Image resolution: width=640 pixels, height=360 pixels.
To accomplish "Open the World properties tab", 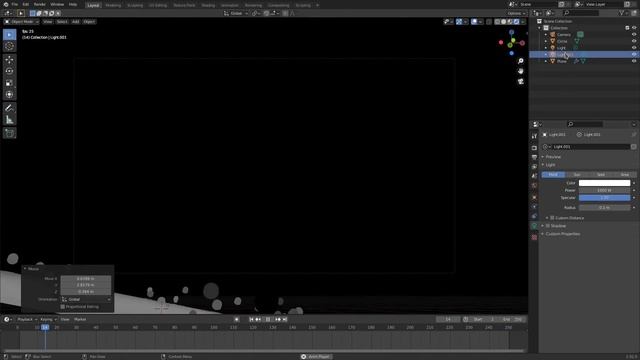I will click(x=534, y=185).
